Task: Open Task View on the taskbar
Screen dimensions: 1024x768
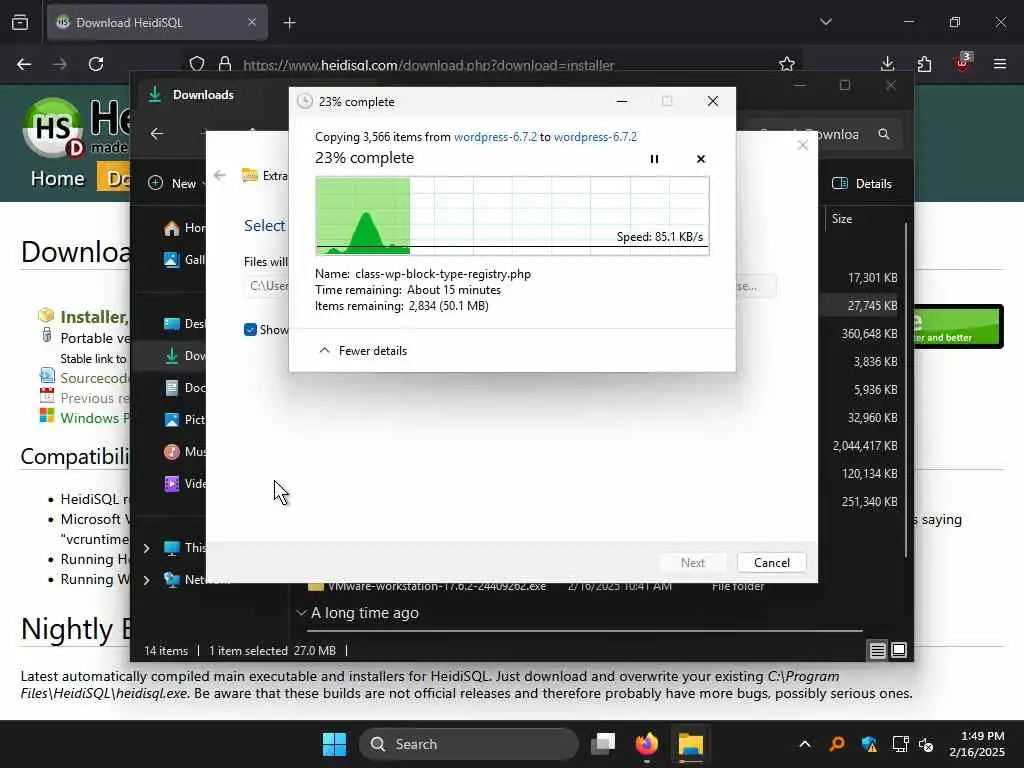Action: (603, 744)
